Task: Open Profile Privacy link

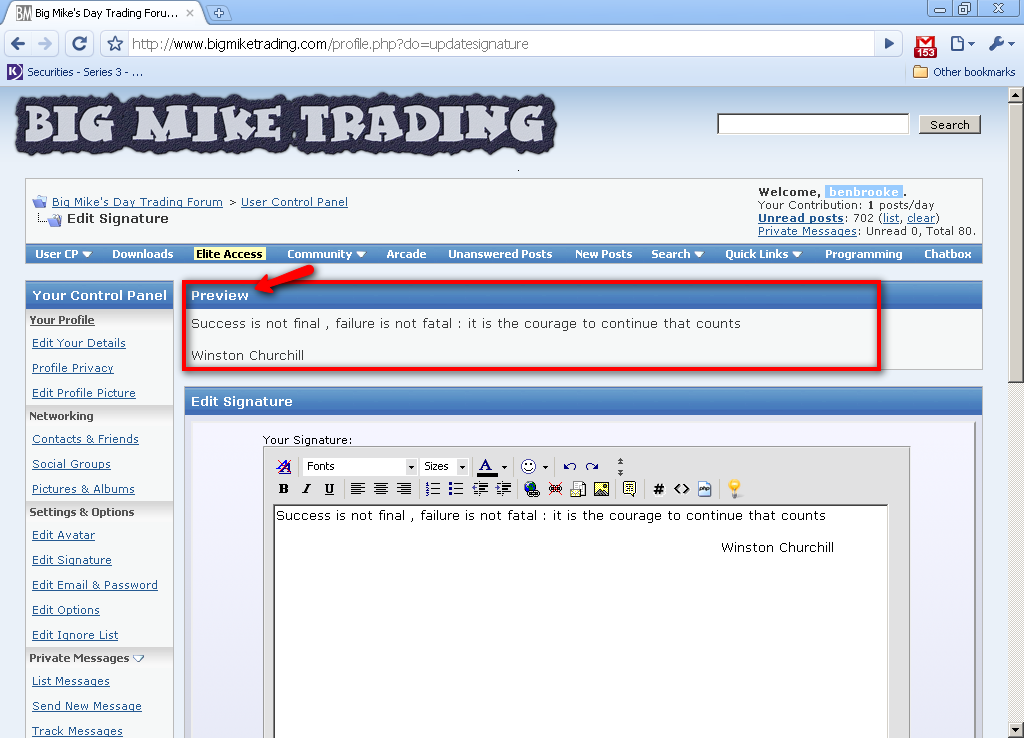Action: pyautogui.click(x=72, y=368)
